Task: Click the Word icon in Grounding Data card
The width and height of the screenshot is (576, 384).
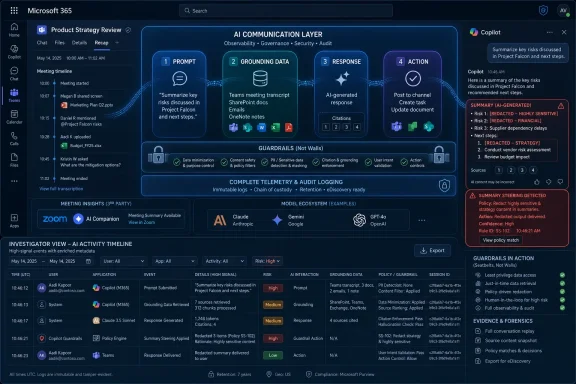Action: click(261, 128)
